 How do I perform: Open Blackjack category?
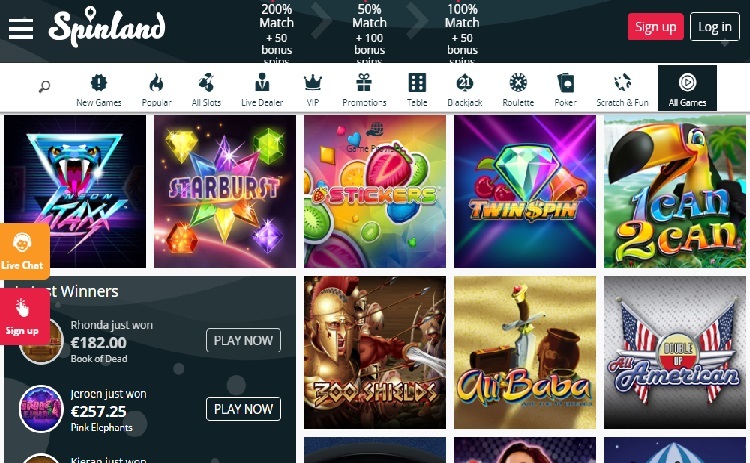point(464,89)
